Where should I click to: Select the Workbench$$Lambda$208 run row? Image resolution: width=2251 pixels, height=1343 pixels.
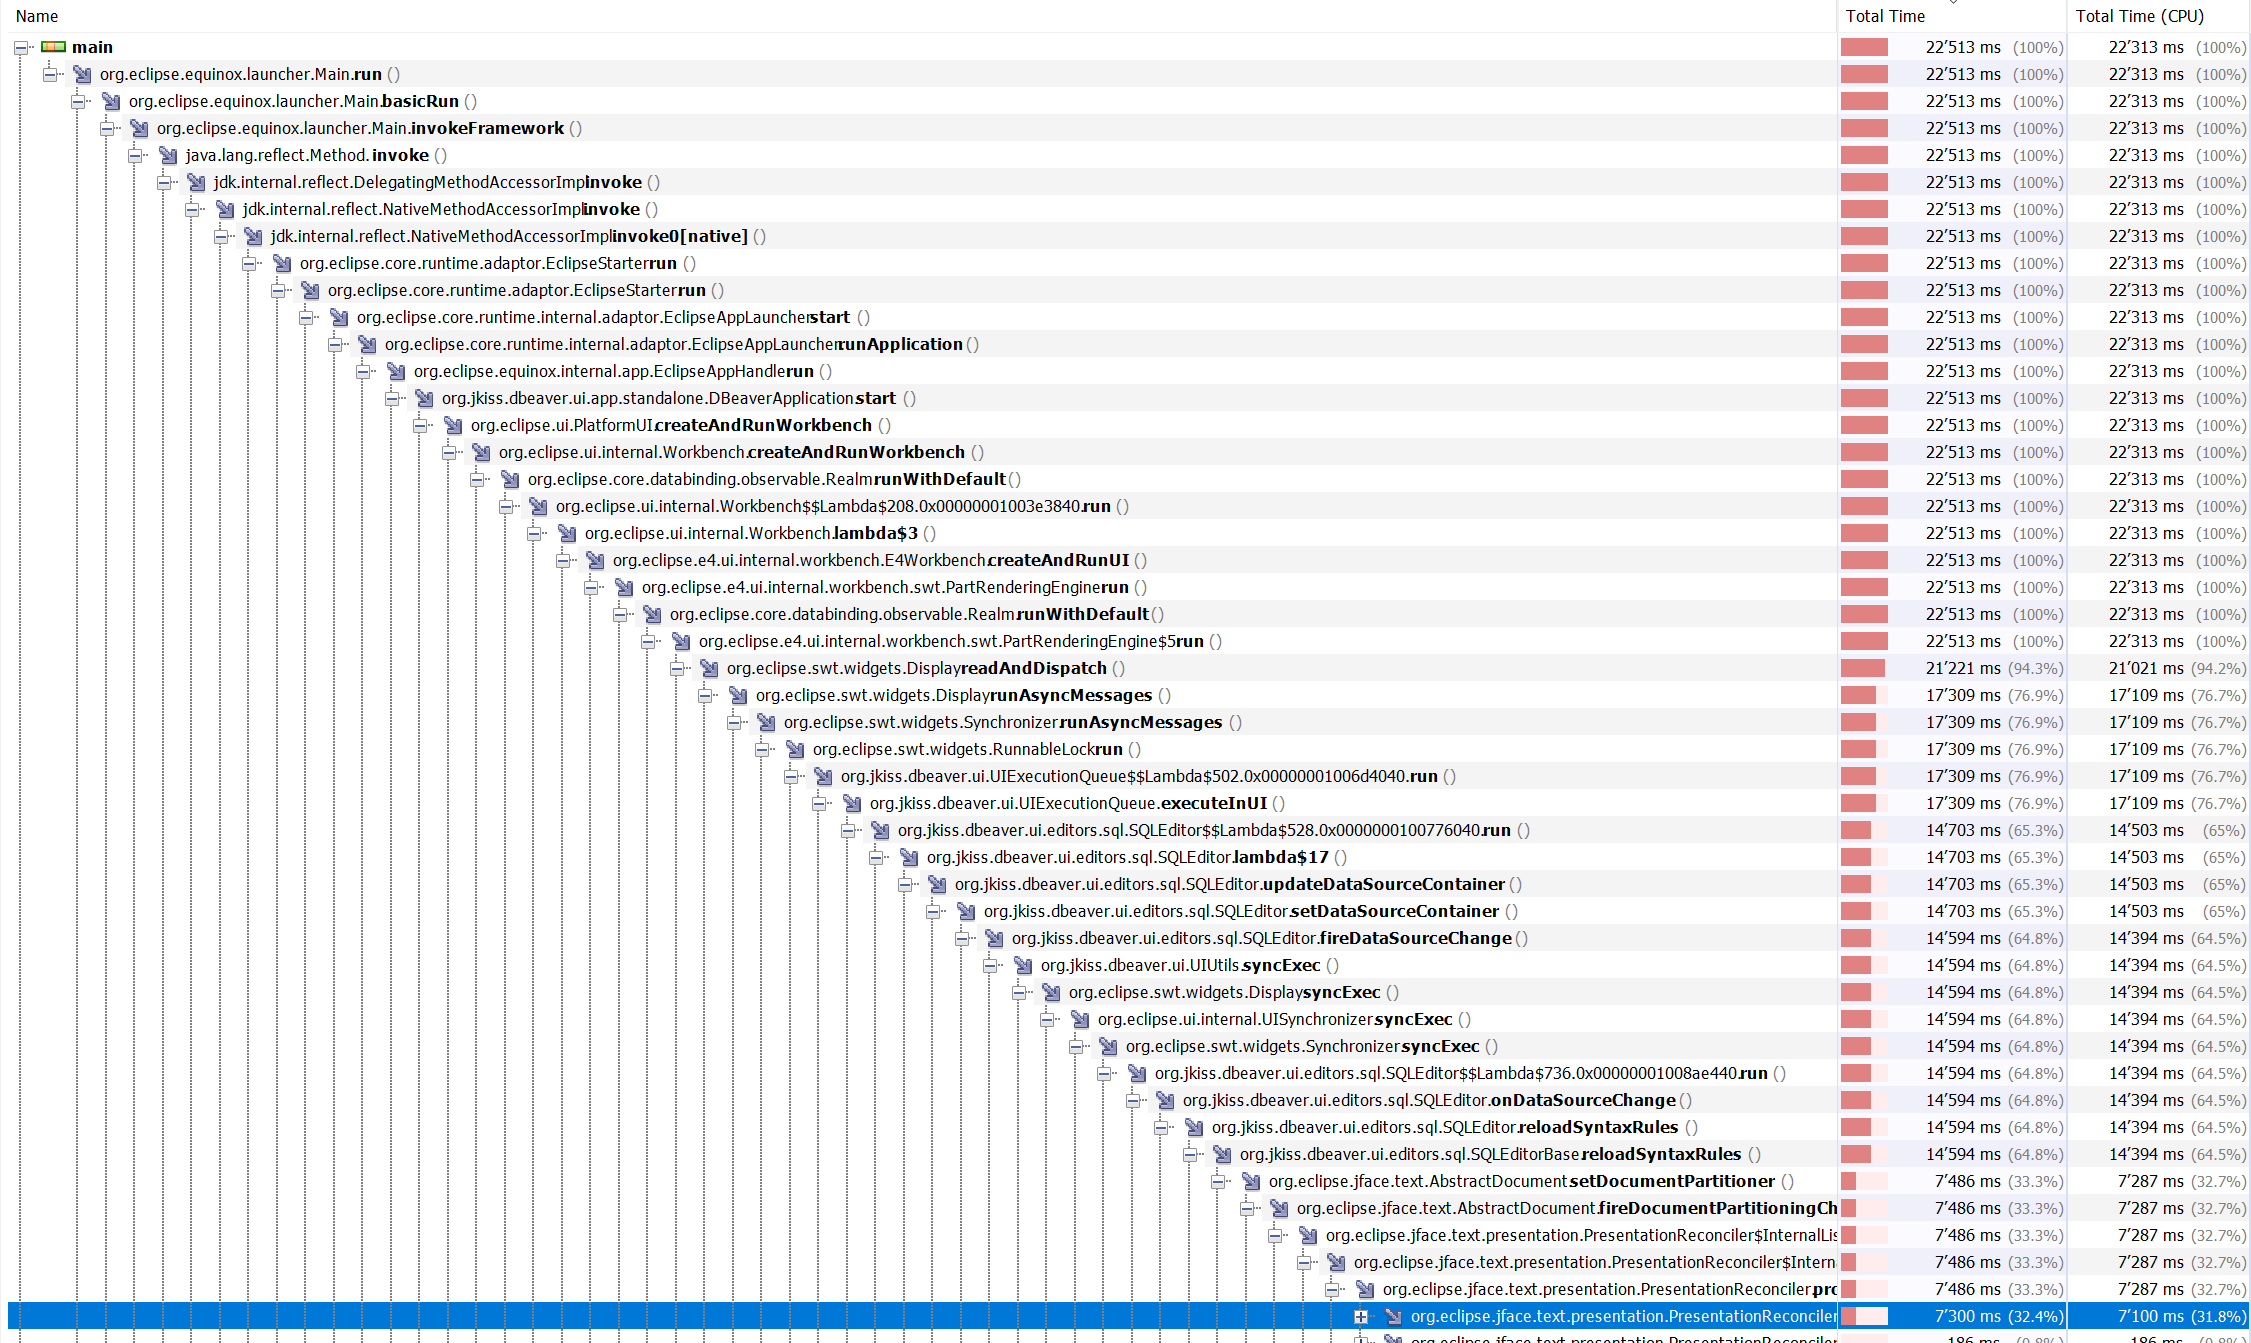[x=1128, y=506]
